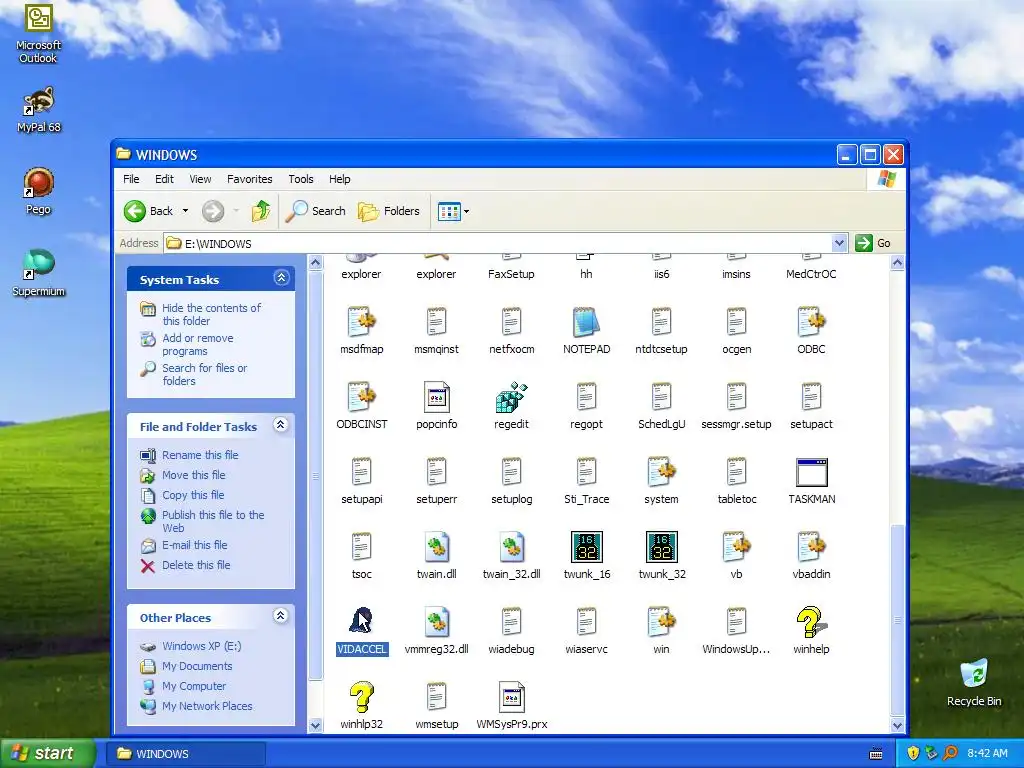Image resolution: width=1024 pixels, height=768 pixels.
Task: Click task pane scroll down arrow
Action: [315, 726]
